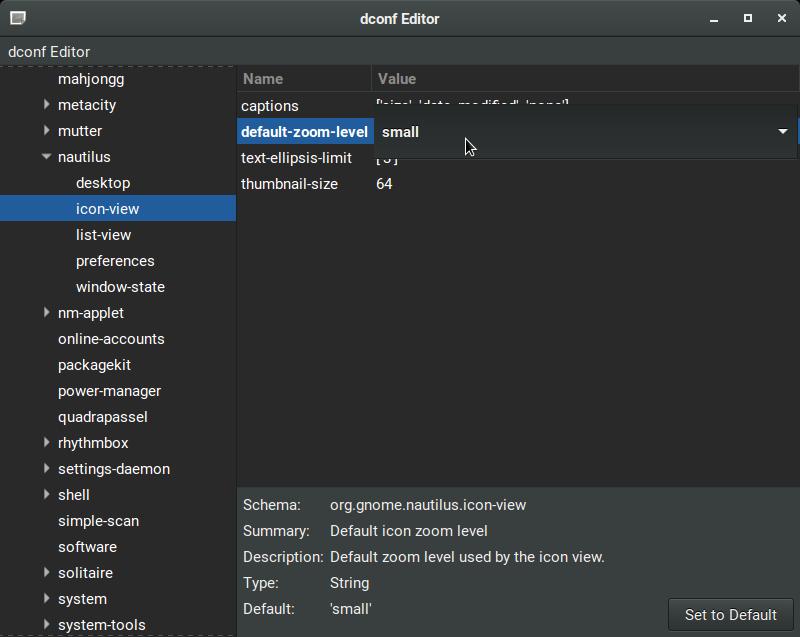Screen dimensions: 800x637
Task: Select online-accounts in the sidebar
Action: tap(111, 339)
